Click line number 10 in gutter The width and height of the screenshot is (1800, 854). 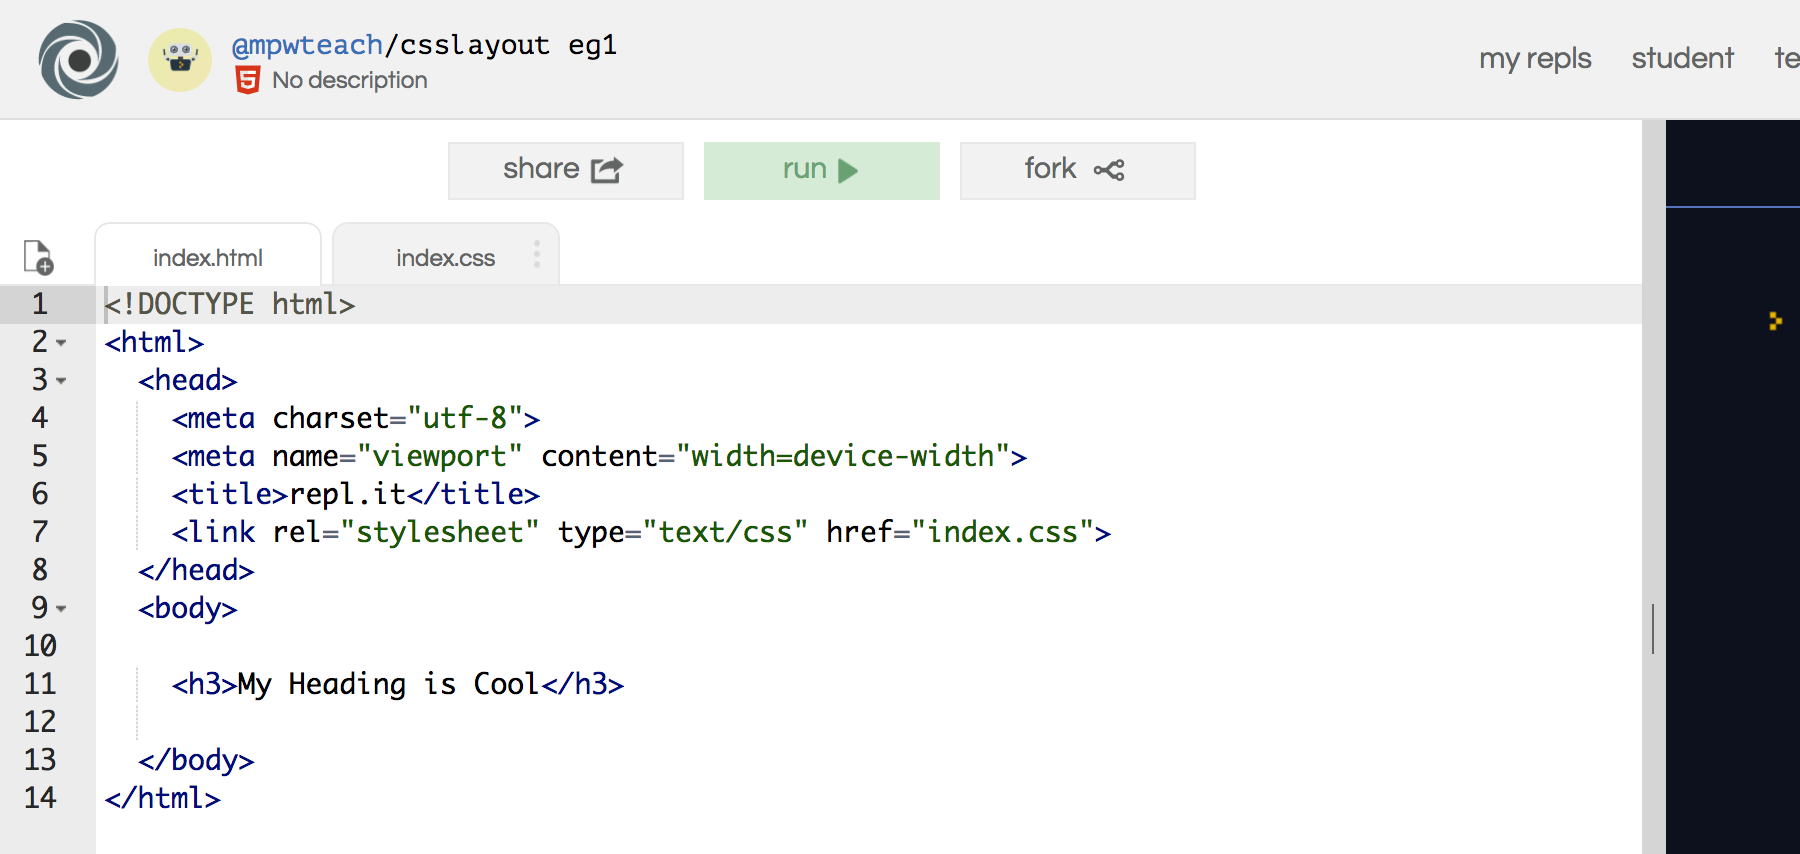point(40,646)
